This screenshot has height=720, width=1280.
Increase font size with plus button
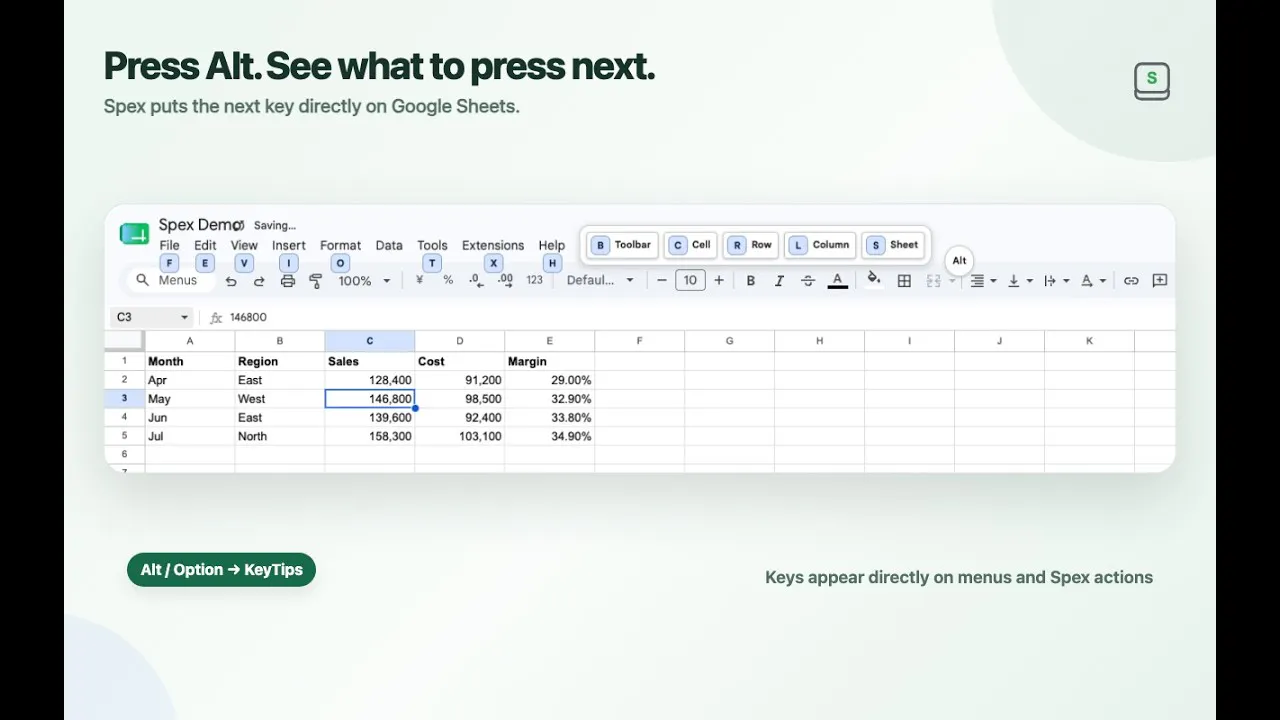coord(718,281)
